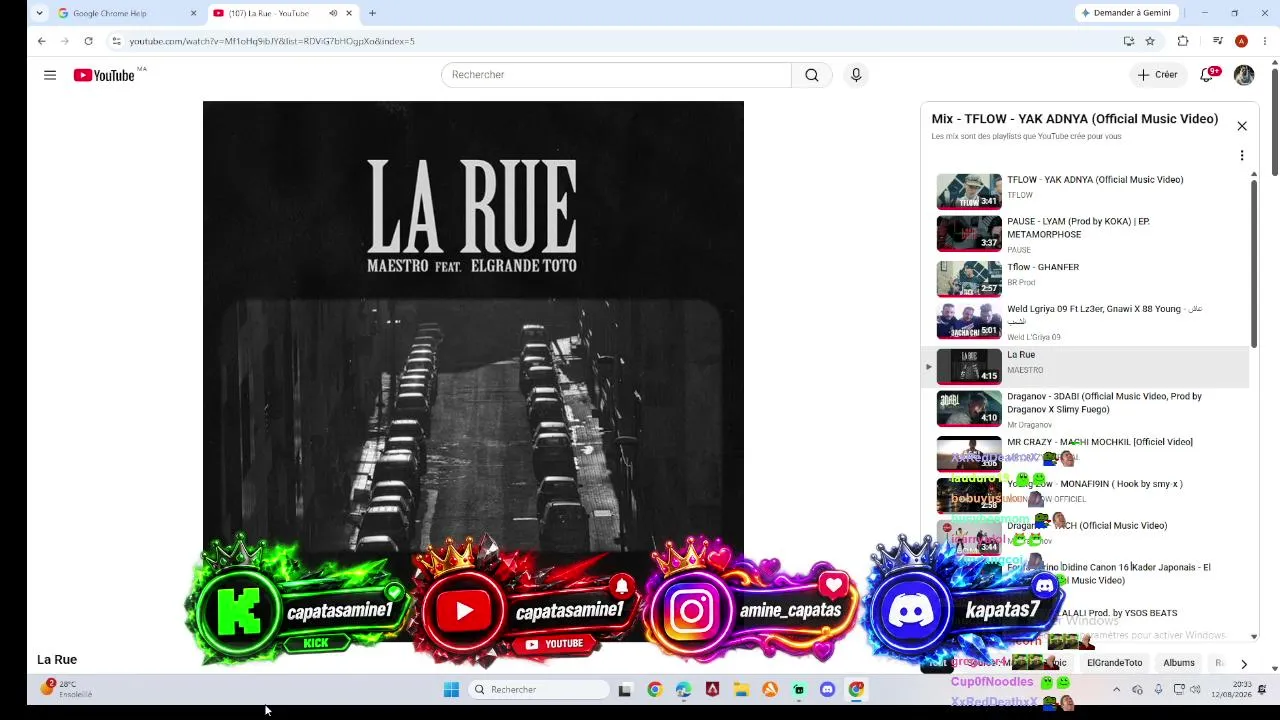Focus the YouTube Rechercher search field

616,75
